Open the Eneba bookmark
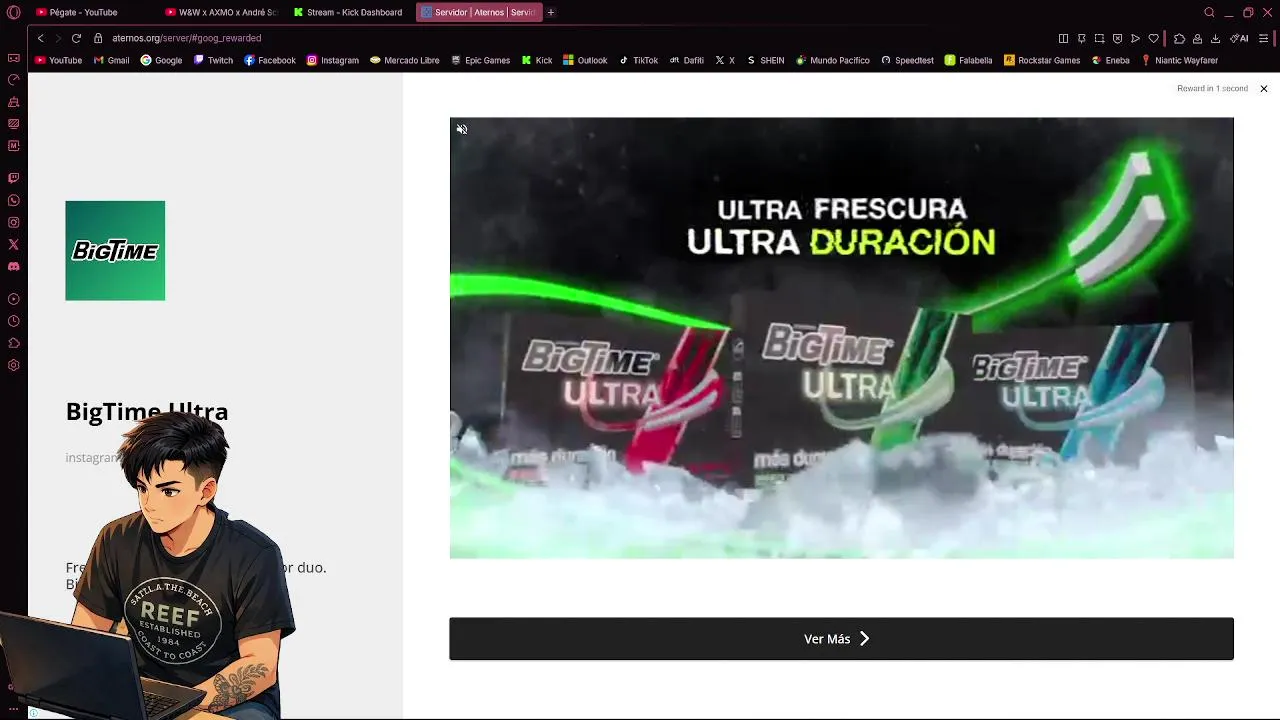The height and width of the screenshot is (720, 1280). point(1111,60)
